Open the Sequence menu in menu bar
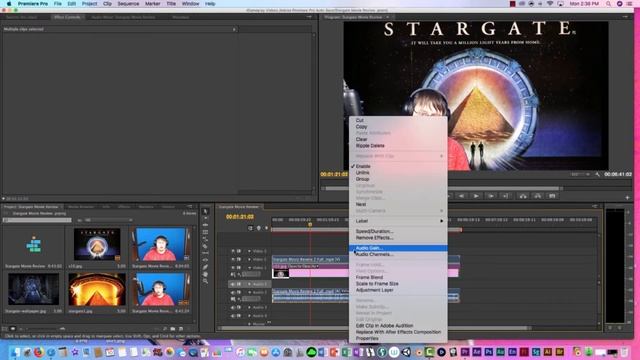 click(x=128, y=4)
